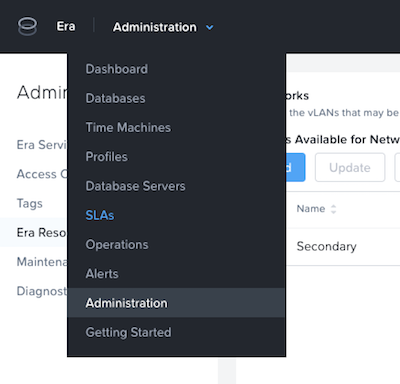Screen dimensions: 400x384
Task: Go to Databases menu entry
Action: 115,98
